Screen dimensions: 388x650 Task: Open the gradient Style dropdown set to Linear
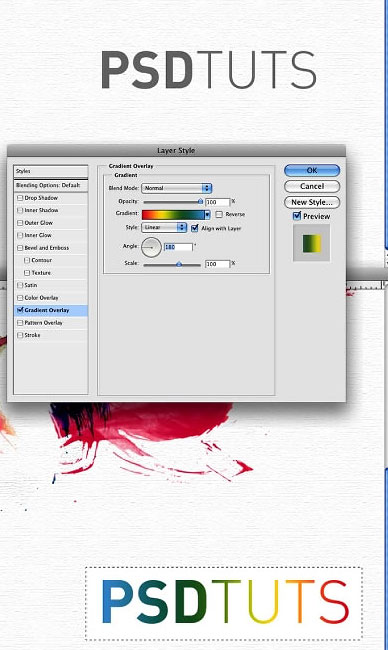click(164, 228)
